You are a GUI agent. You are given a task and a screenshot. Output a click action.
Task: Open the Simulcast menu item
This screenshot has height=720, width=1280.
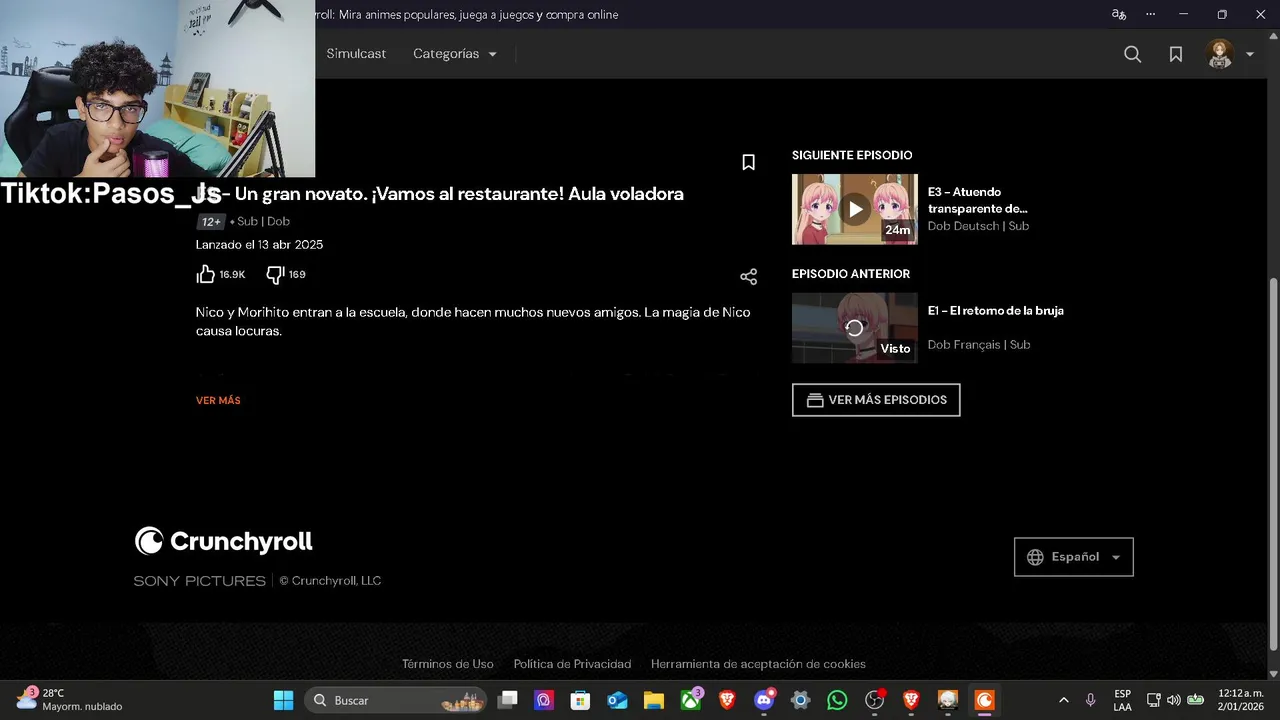[x=356, y=54]
